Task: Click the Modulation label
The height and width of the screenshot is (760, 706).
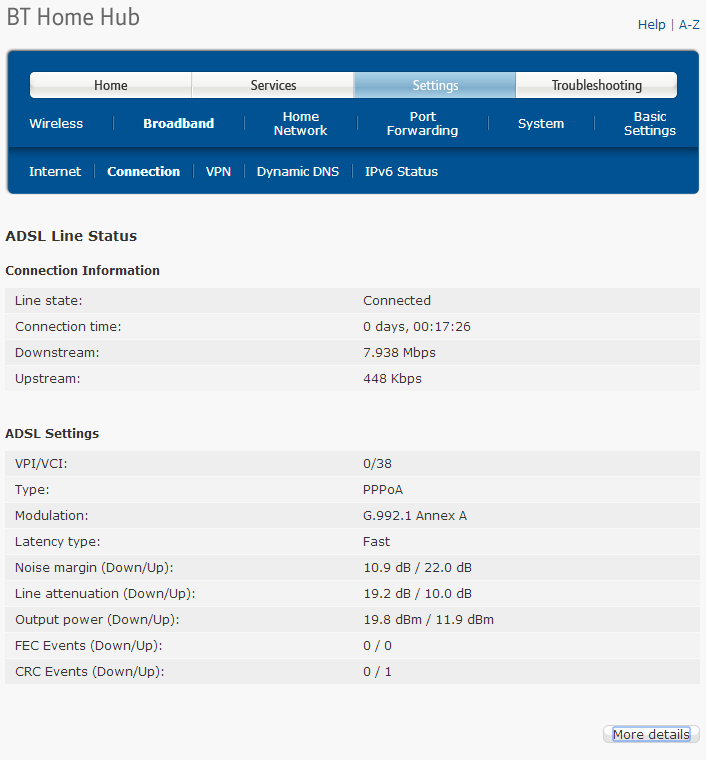Action: 51,516
